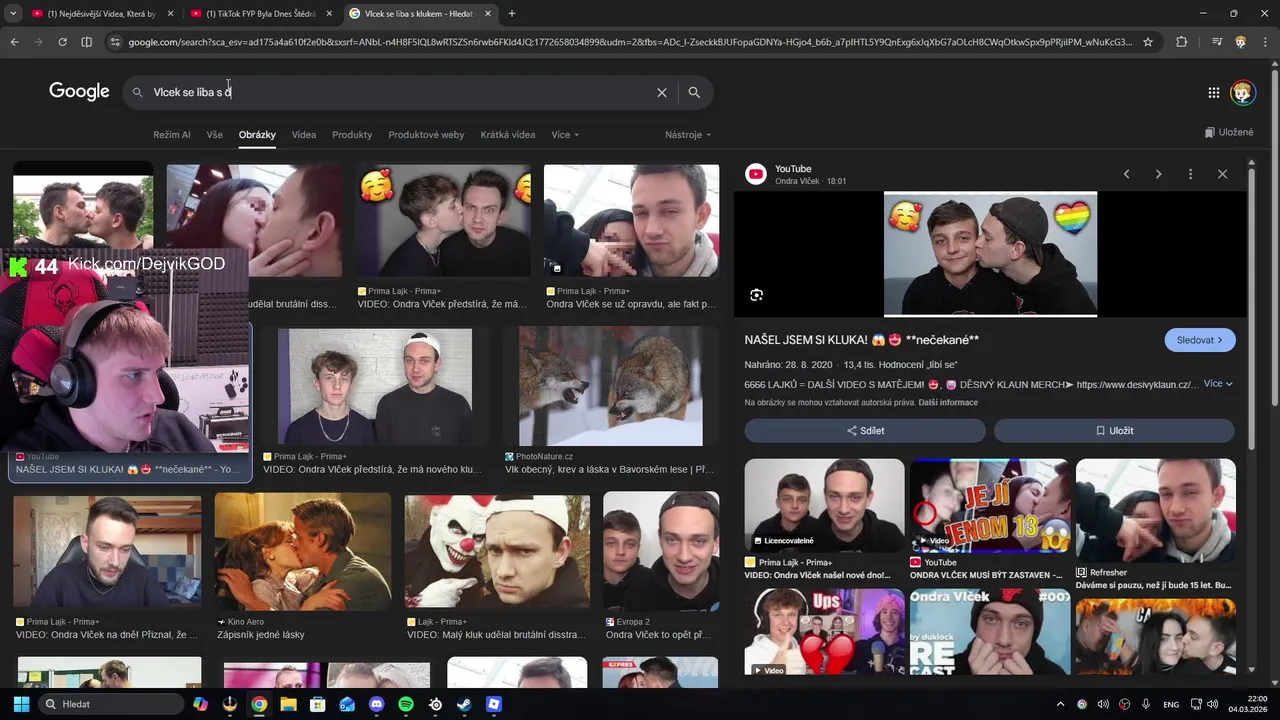The height and width of the screenshot is (720, 1280).
Task: Click the Sdílet share button
Action: pyautogui.click(x=865, y=431)
